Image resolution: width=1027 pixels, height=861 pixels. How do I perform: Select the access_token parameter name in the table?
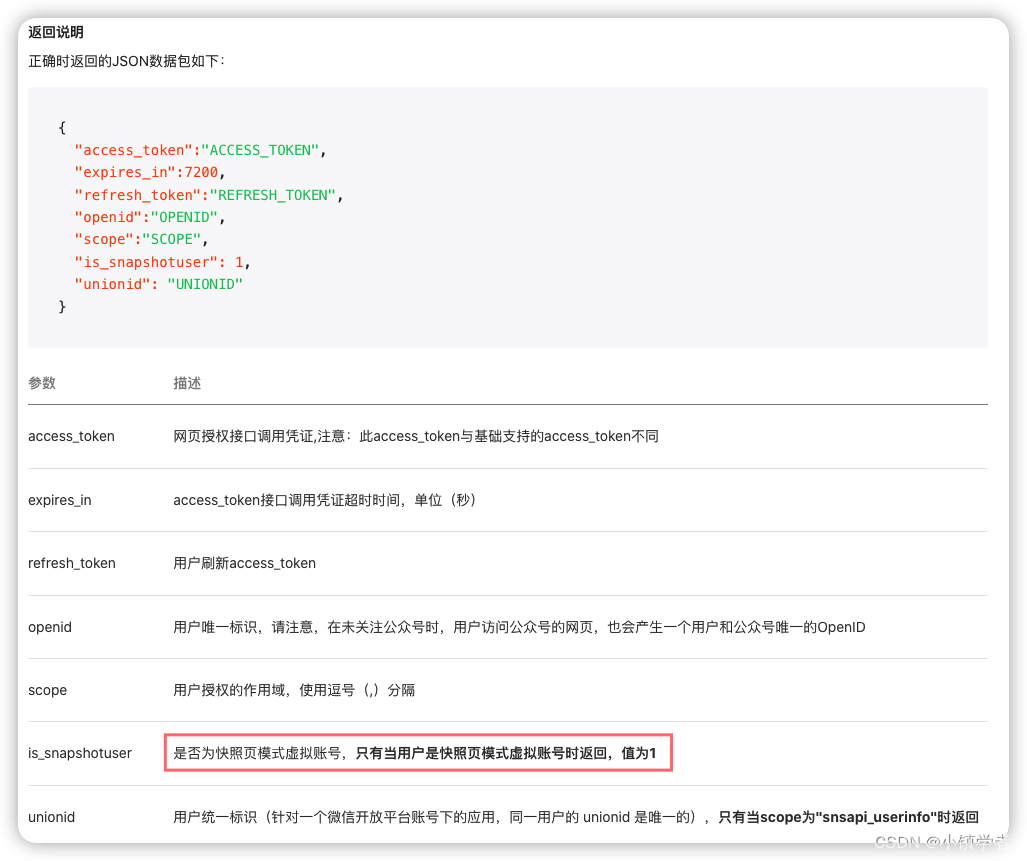pos(71,436)
